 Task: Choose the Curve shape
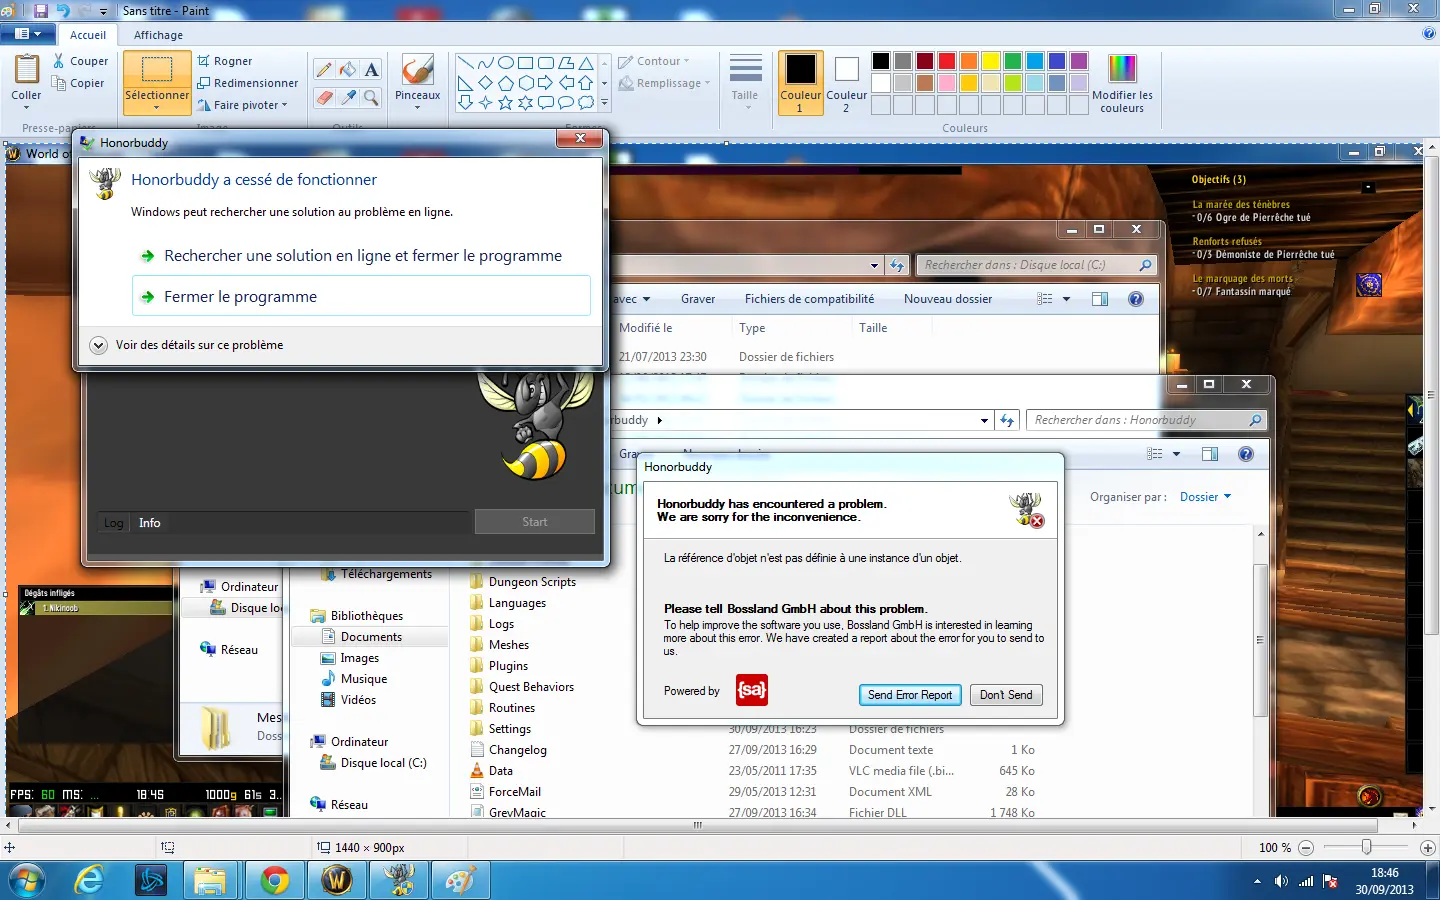tap(485, 63)
